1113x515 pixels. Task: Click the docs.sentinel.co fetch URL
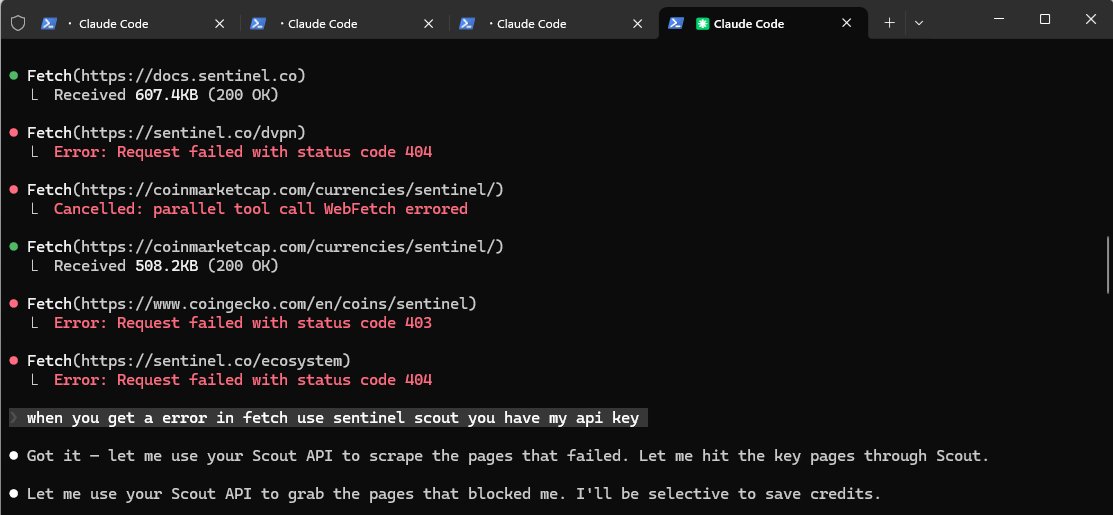192,75
